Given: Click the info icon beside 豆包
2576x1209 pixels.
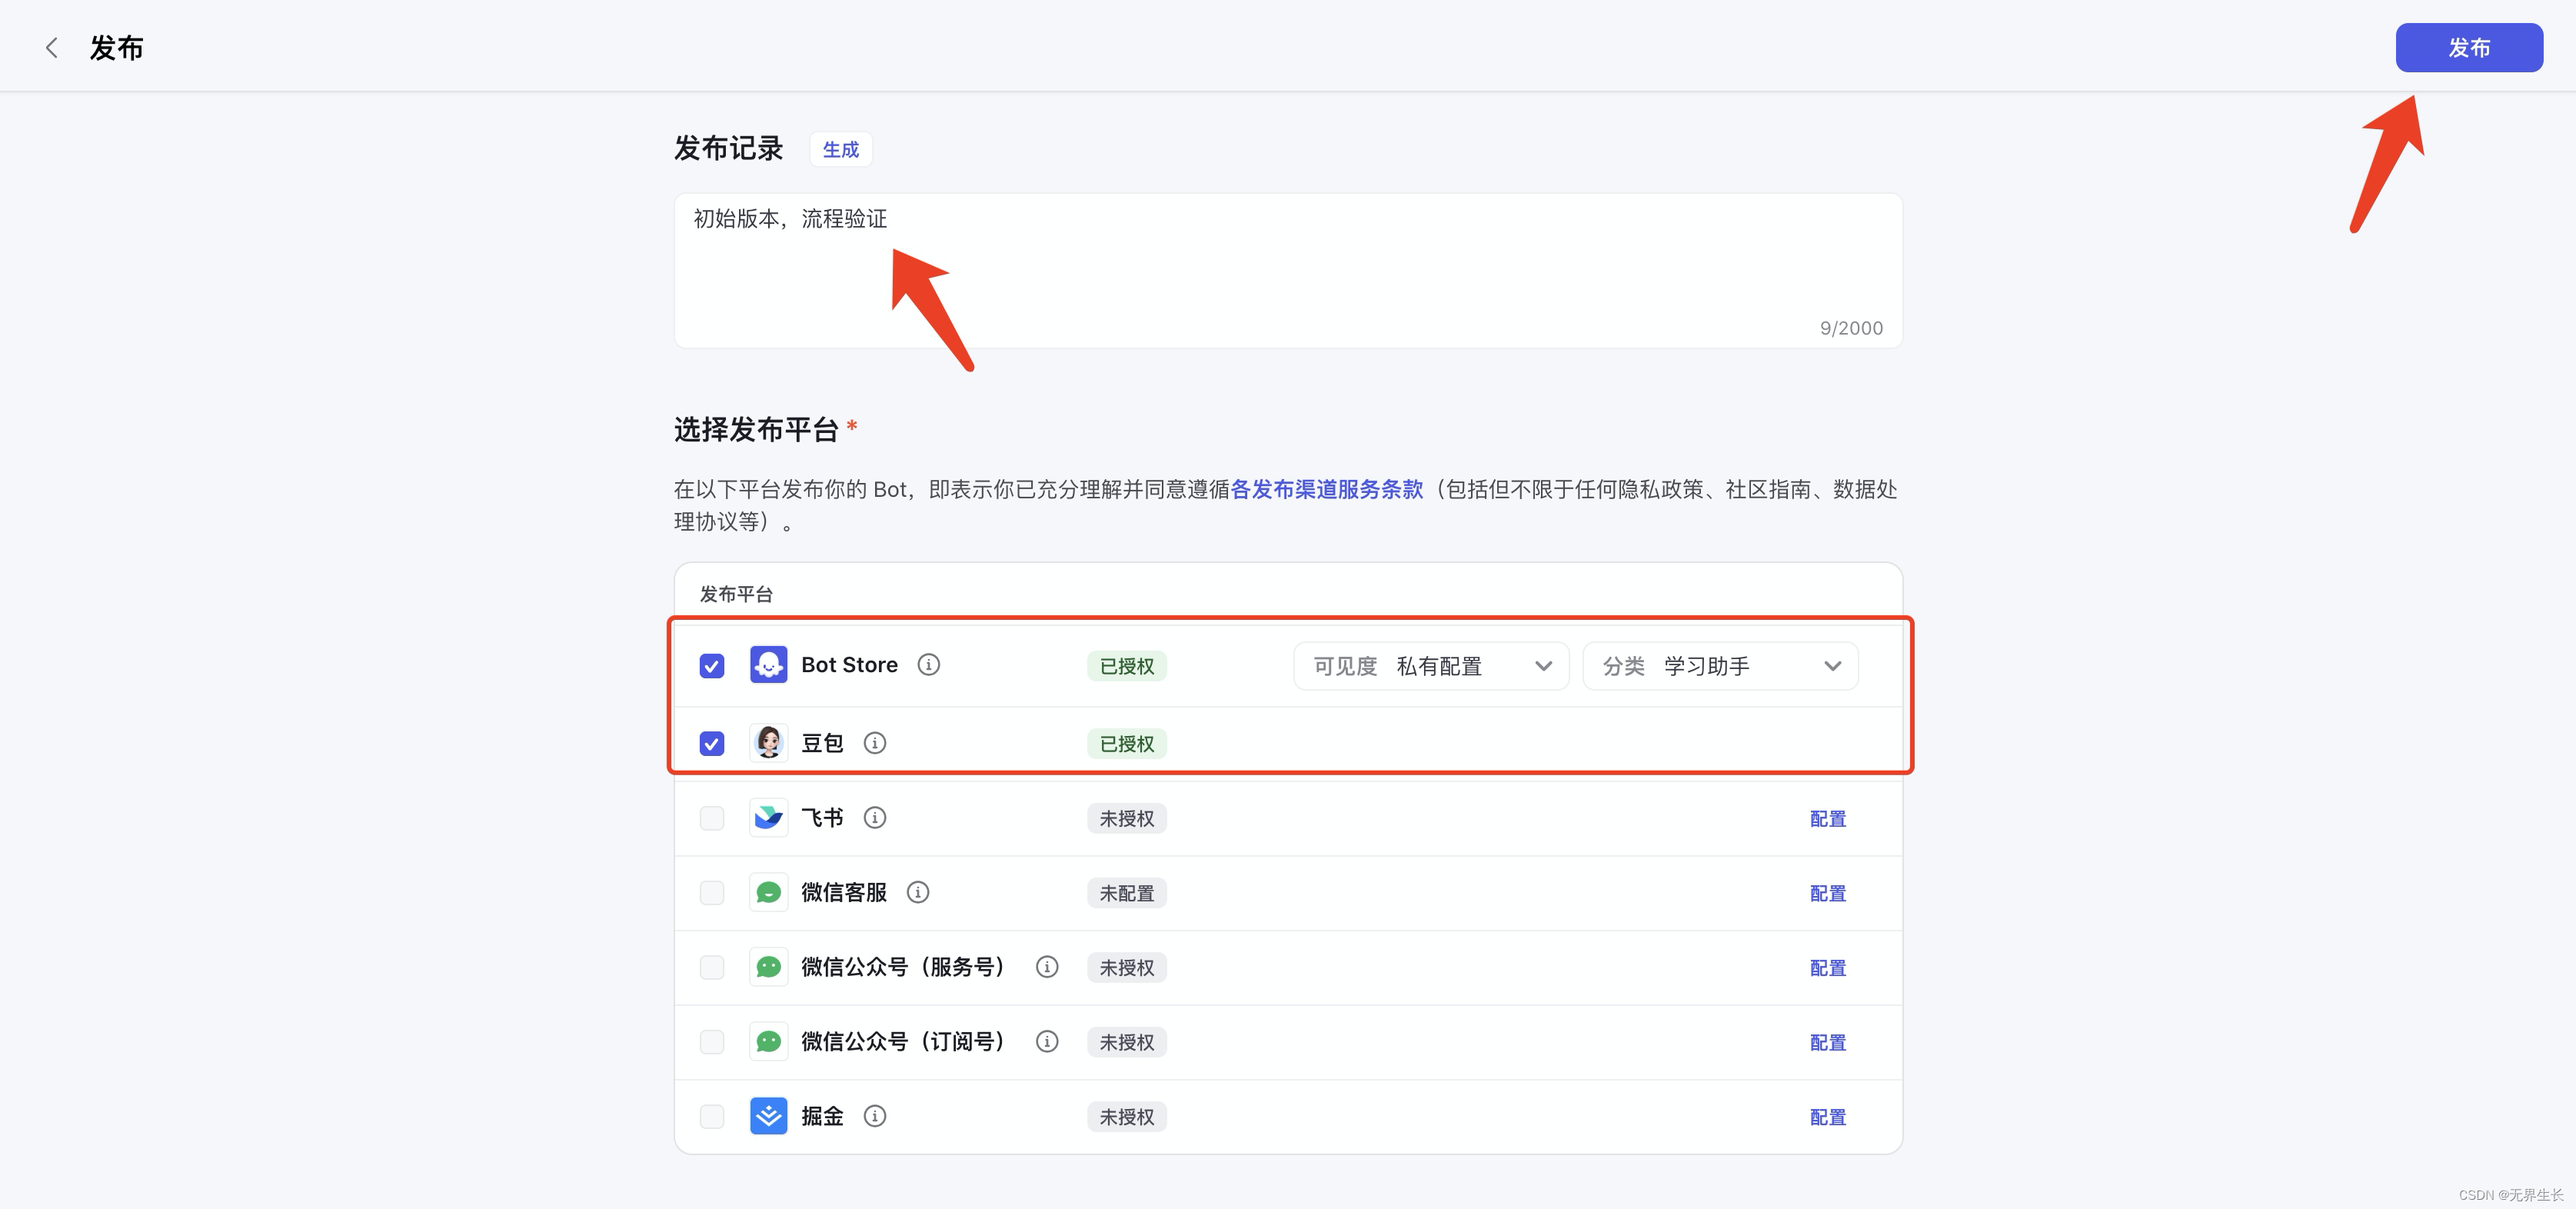Looking at the screenshot, I should point(874,743).
